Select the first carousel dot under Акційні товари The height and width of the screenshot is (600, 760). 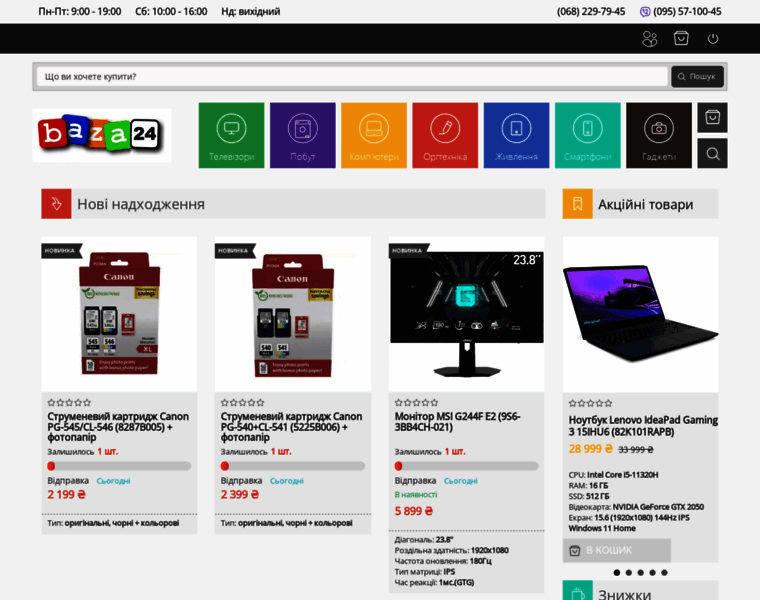point(617,572)
